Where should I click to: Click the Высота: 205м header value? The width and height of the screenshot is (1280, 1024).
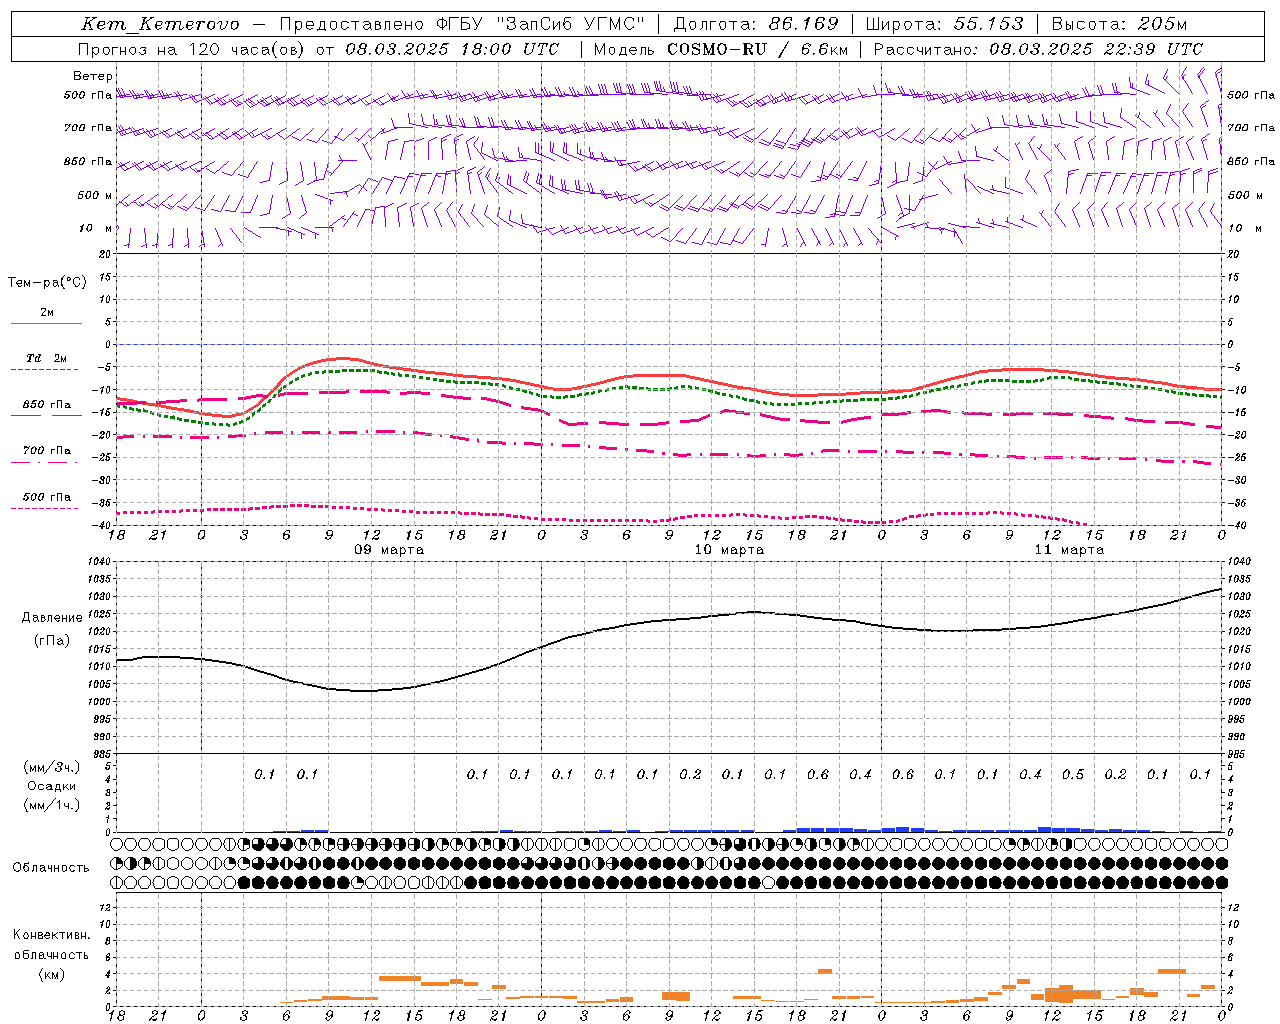[1119, 24]
